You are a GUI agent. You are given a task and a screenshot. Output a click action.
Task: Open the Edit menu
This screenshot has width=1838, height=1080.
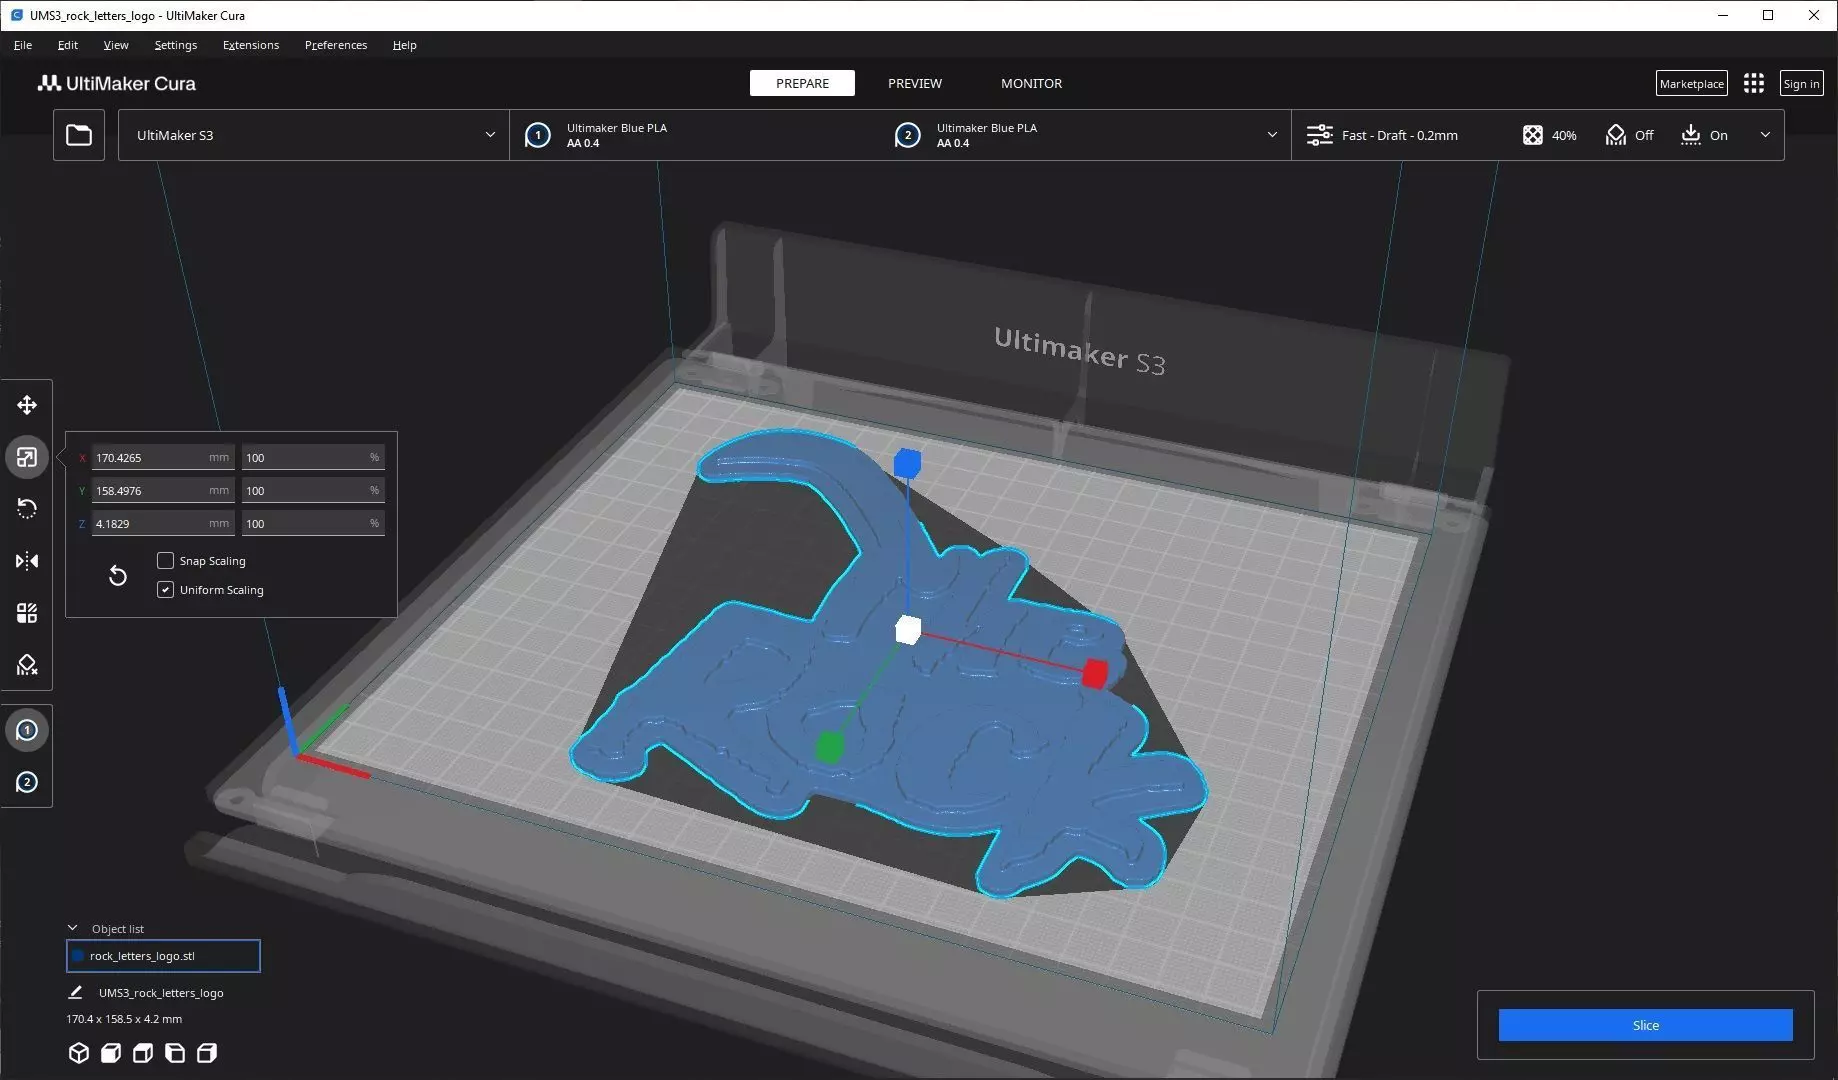coord(68,45)
